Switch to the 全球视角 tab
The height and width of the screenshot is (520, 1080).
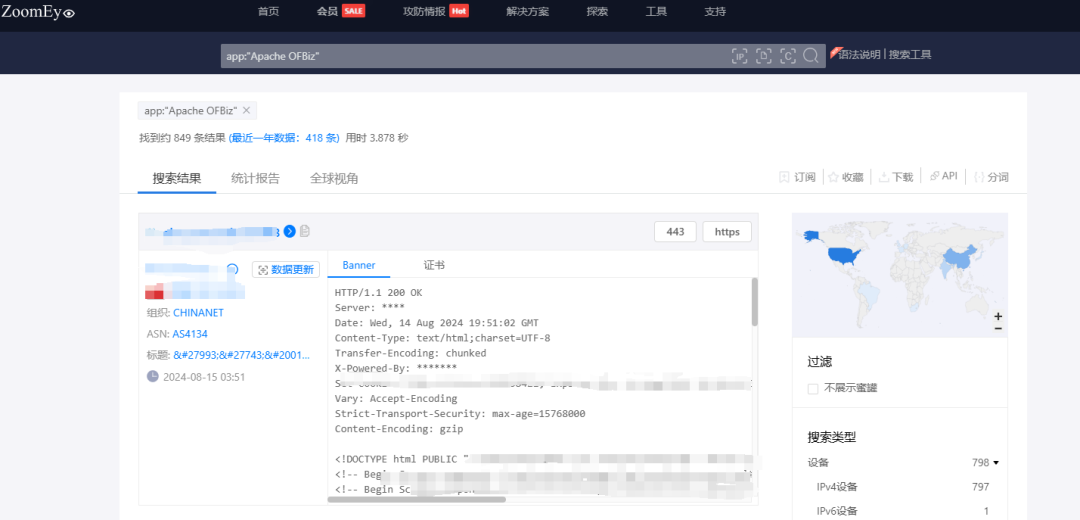click(334, 178)
